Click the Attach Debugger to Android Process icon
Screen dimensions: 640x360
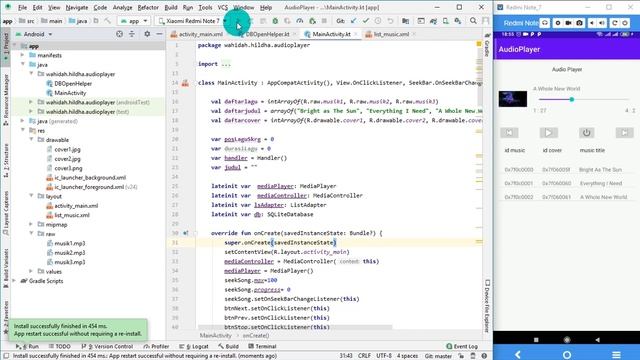click(312, 21)
